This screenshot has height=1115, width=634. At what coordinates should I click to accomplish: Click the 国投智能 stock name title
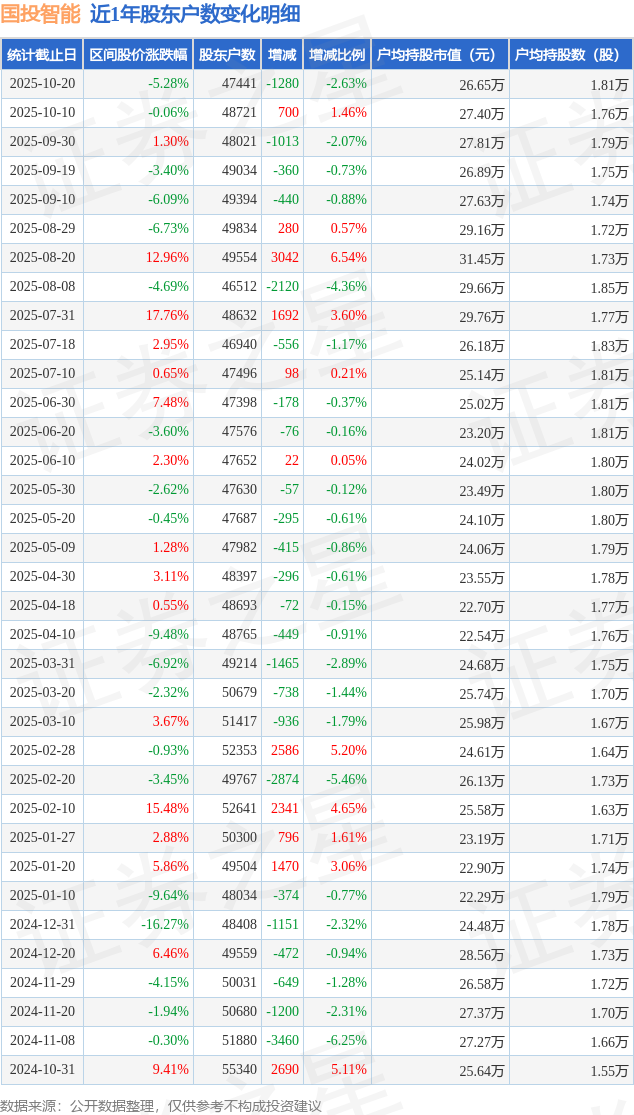click(x=40, y=15)
